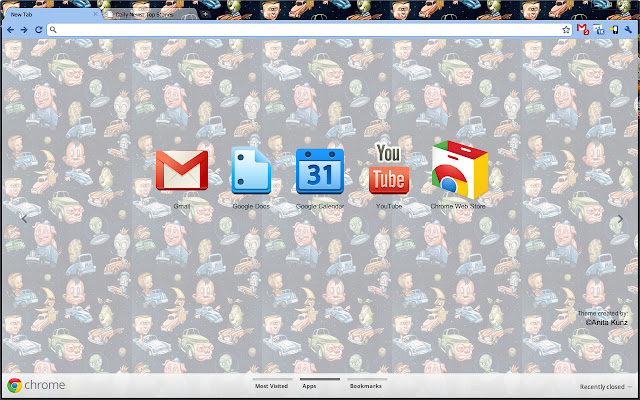Click the Google Calendar label text
This screenshot has height=400, width=640.
click(x=320, y=207)
